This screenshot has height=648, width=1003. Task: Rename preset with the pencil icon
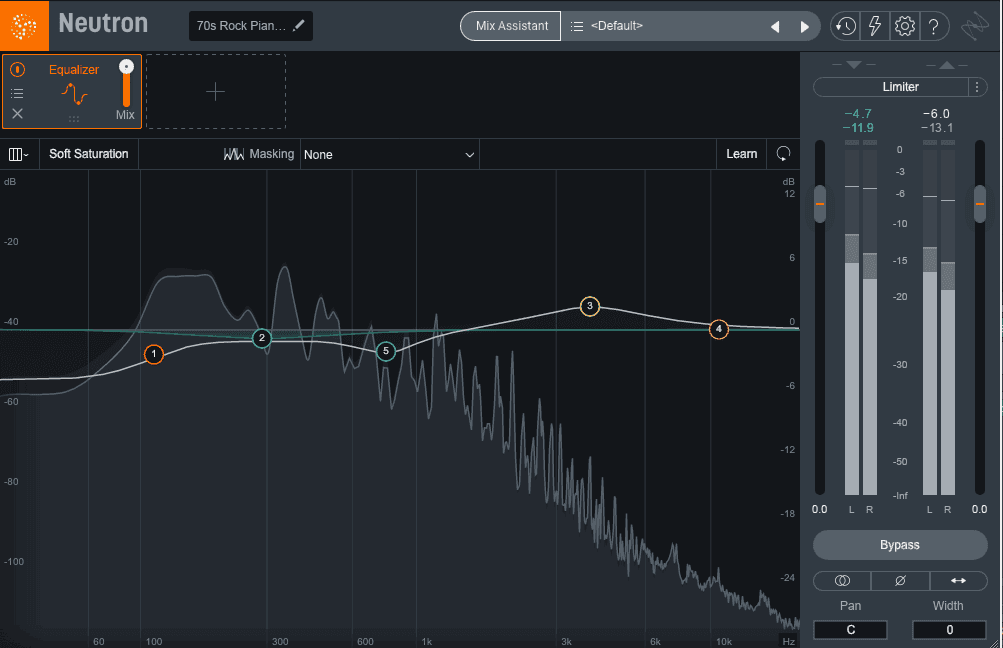(x=299, y=26)
